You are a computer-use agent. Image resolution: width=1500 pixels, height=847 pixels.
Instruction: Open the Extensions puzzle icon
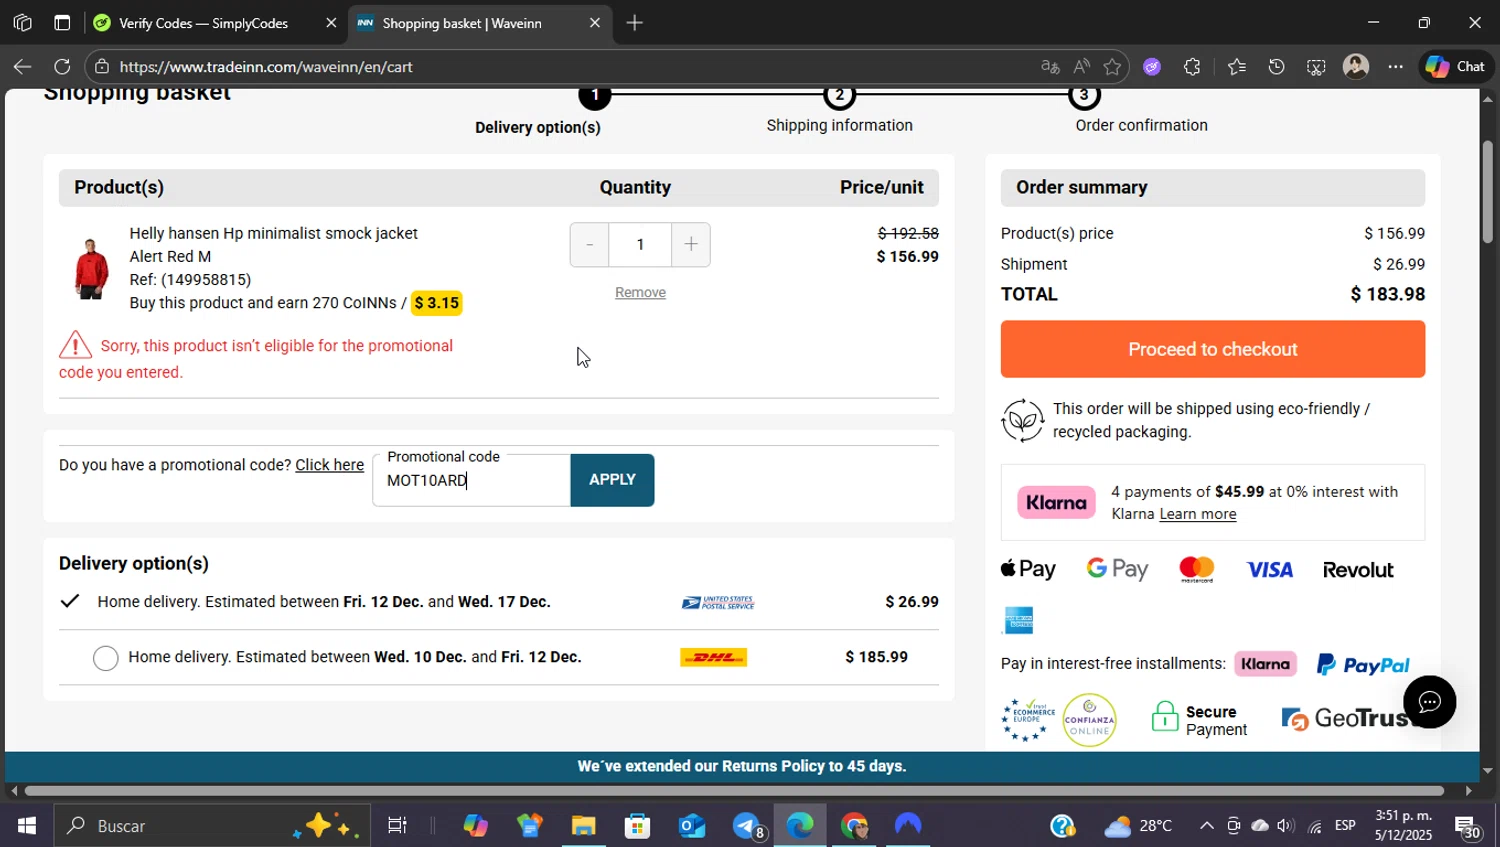1192,67
